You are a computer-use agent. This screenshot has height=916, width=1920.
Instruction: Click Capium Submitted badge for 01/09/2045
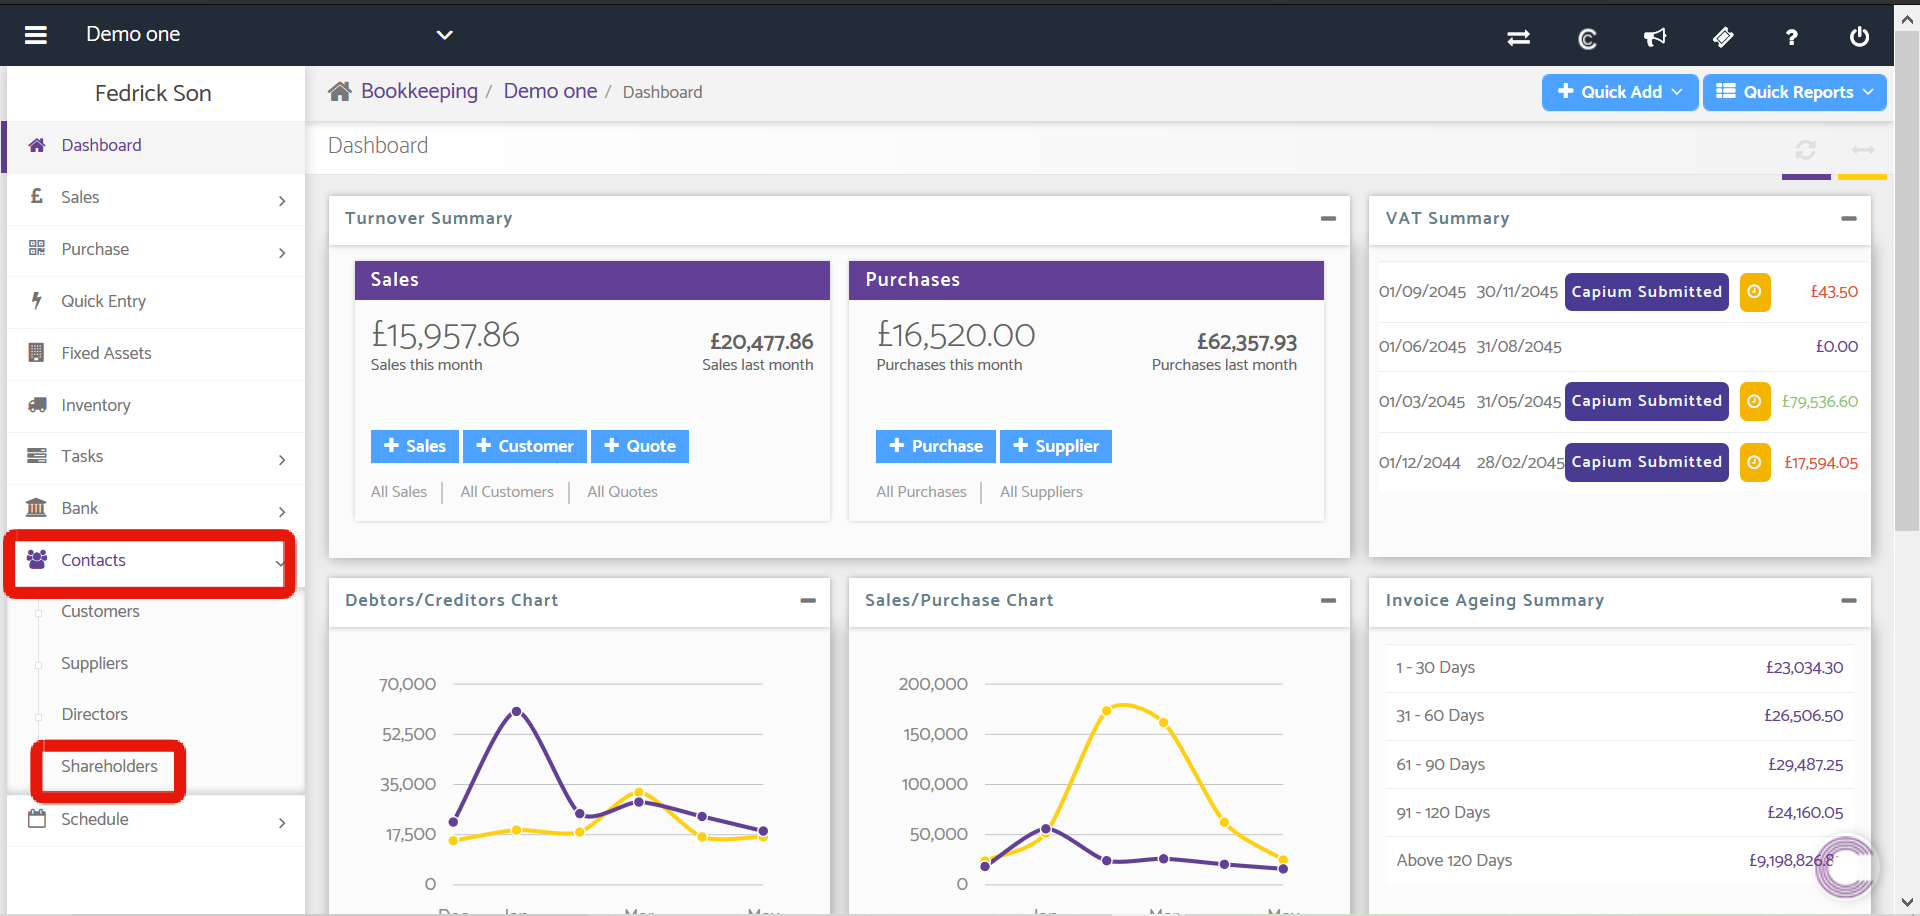click(1646, 292)
